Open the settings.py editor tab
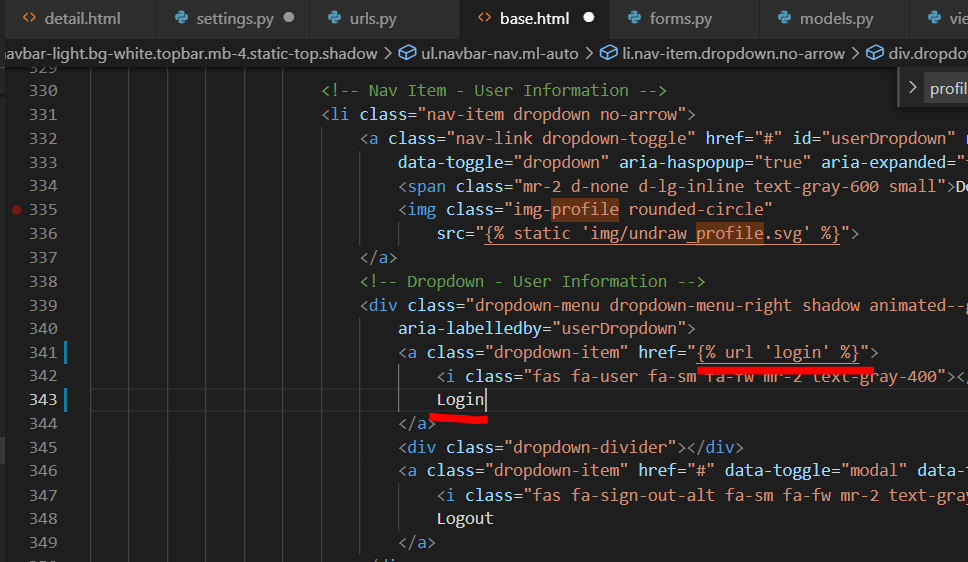This screenshot has width=968, height=562. click(x=233, y=19)
